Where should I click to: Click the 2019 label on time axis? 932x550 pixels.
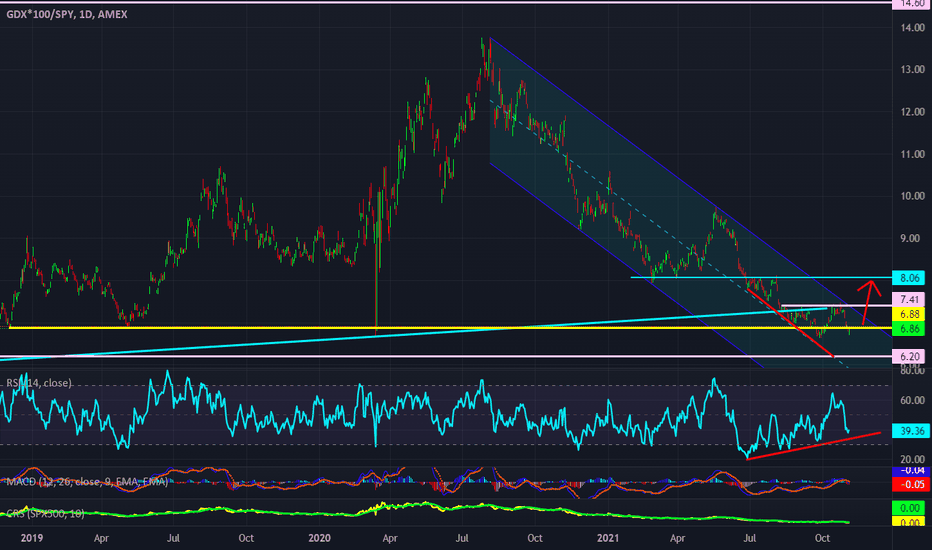coord(32,538)
